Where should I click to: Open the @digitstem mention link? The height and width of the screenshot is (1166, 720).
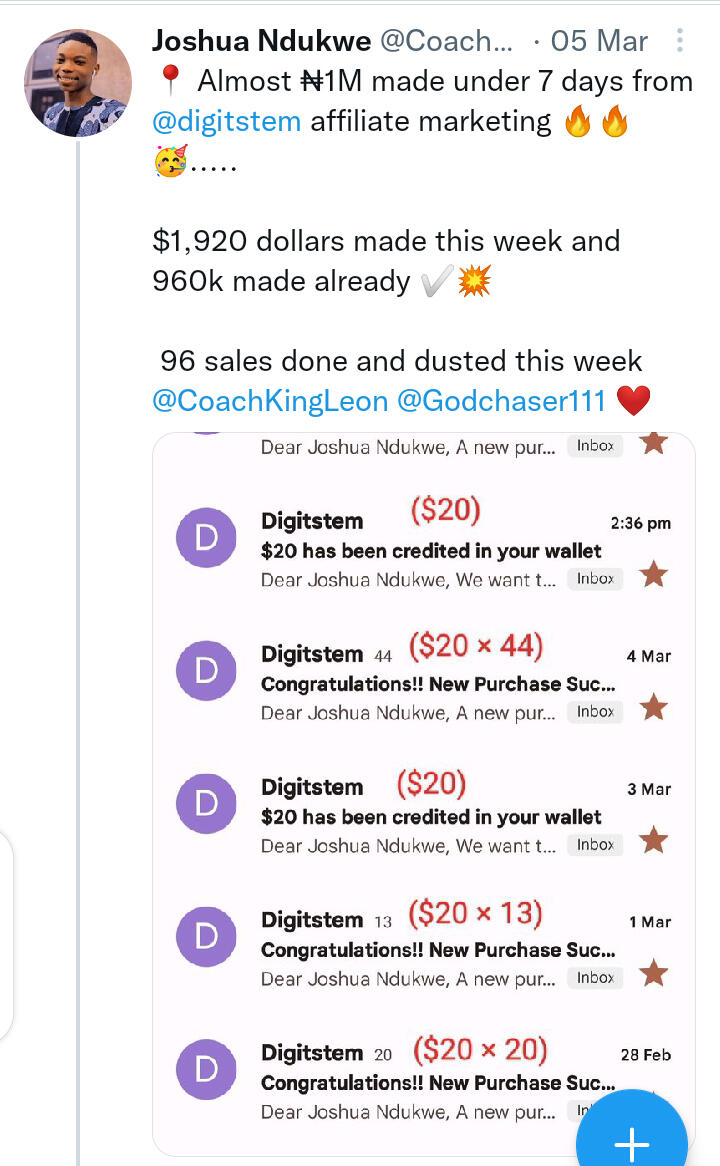(x=226, y=122)
